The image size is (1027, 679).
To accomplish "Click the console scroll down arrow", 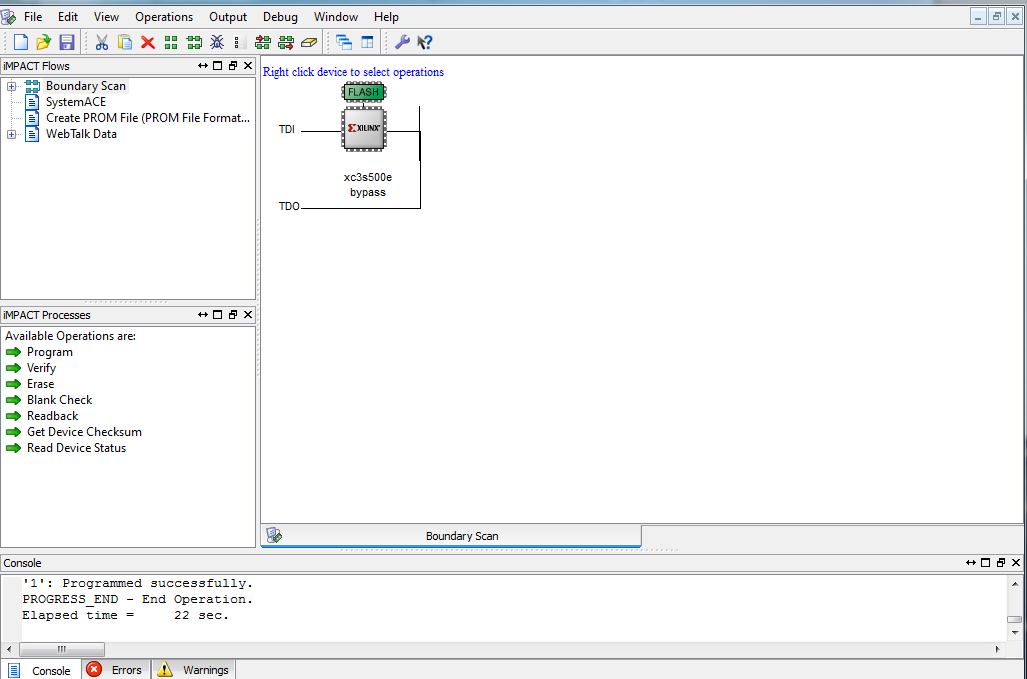I will 1015,633.
